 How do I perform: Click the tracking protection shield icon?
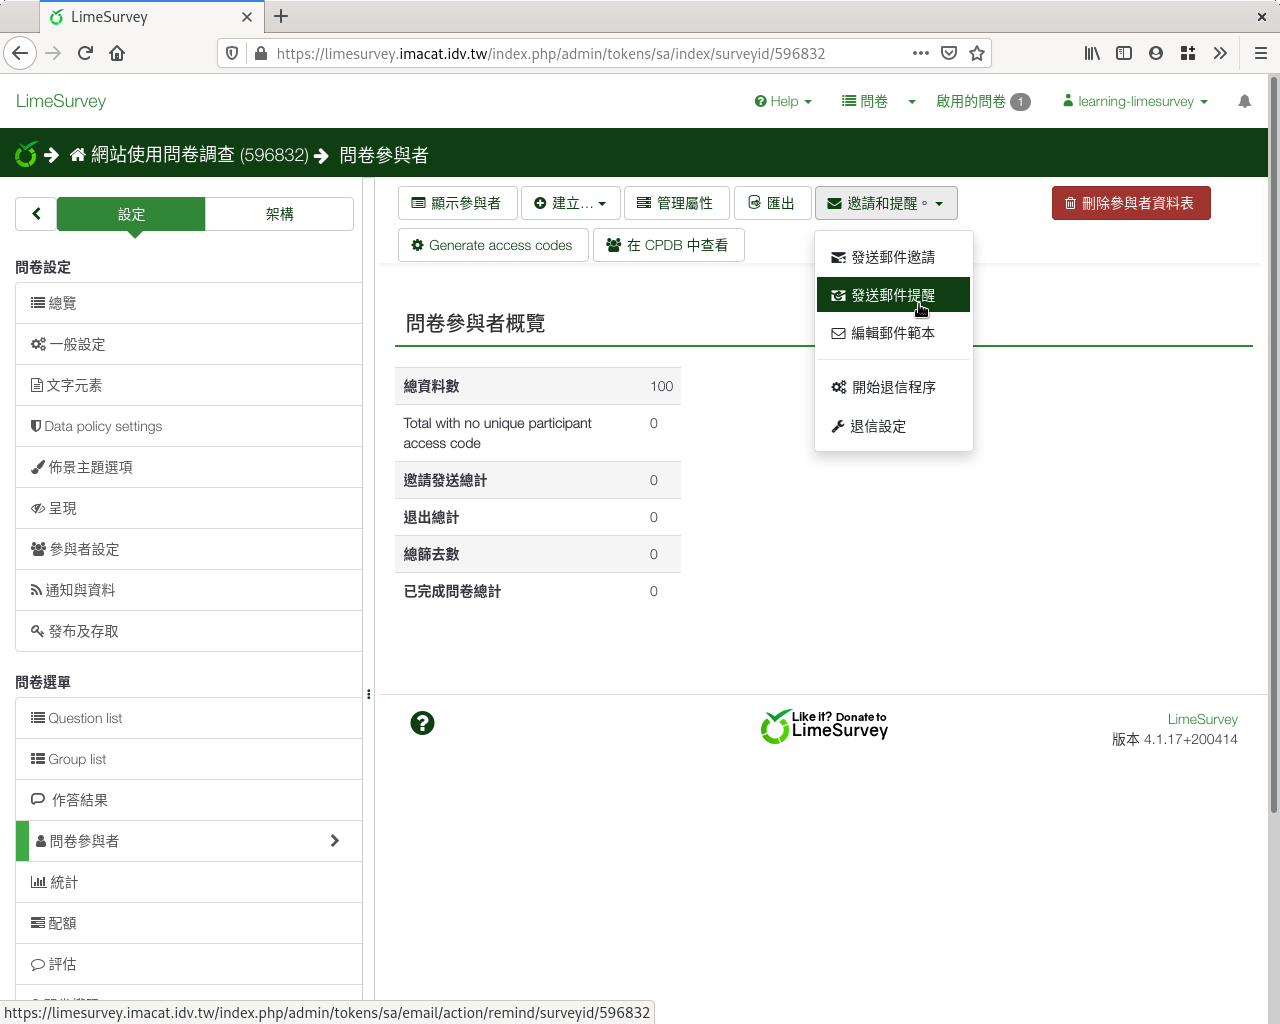[232, 53]
